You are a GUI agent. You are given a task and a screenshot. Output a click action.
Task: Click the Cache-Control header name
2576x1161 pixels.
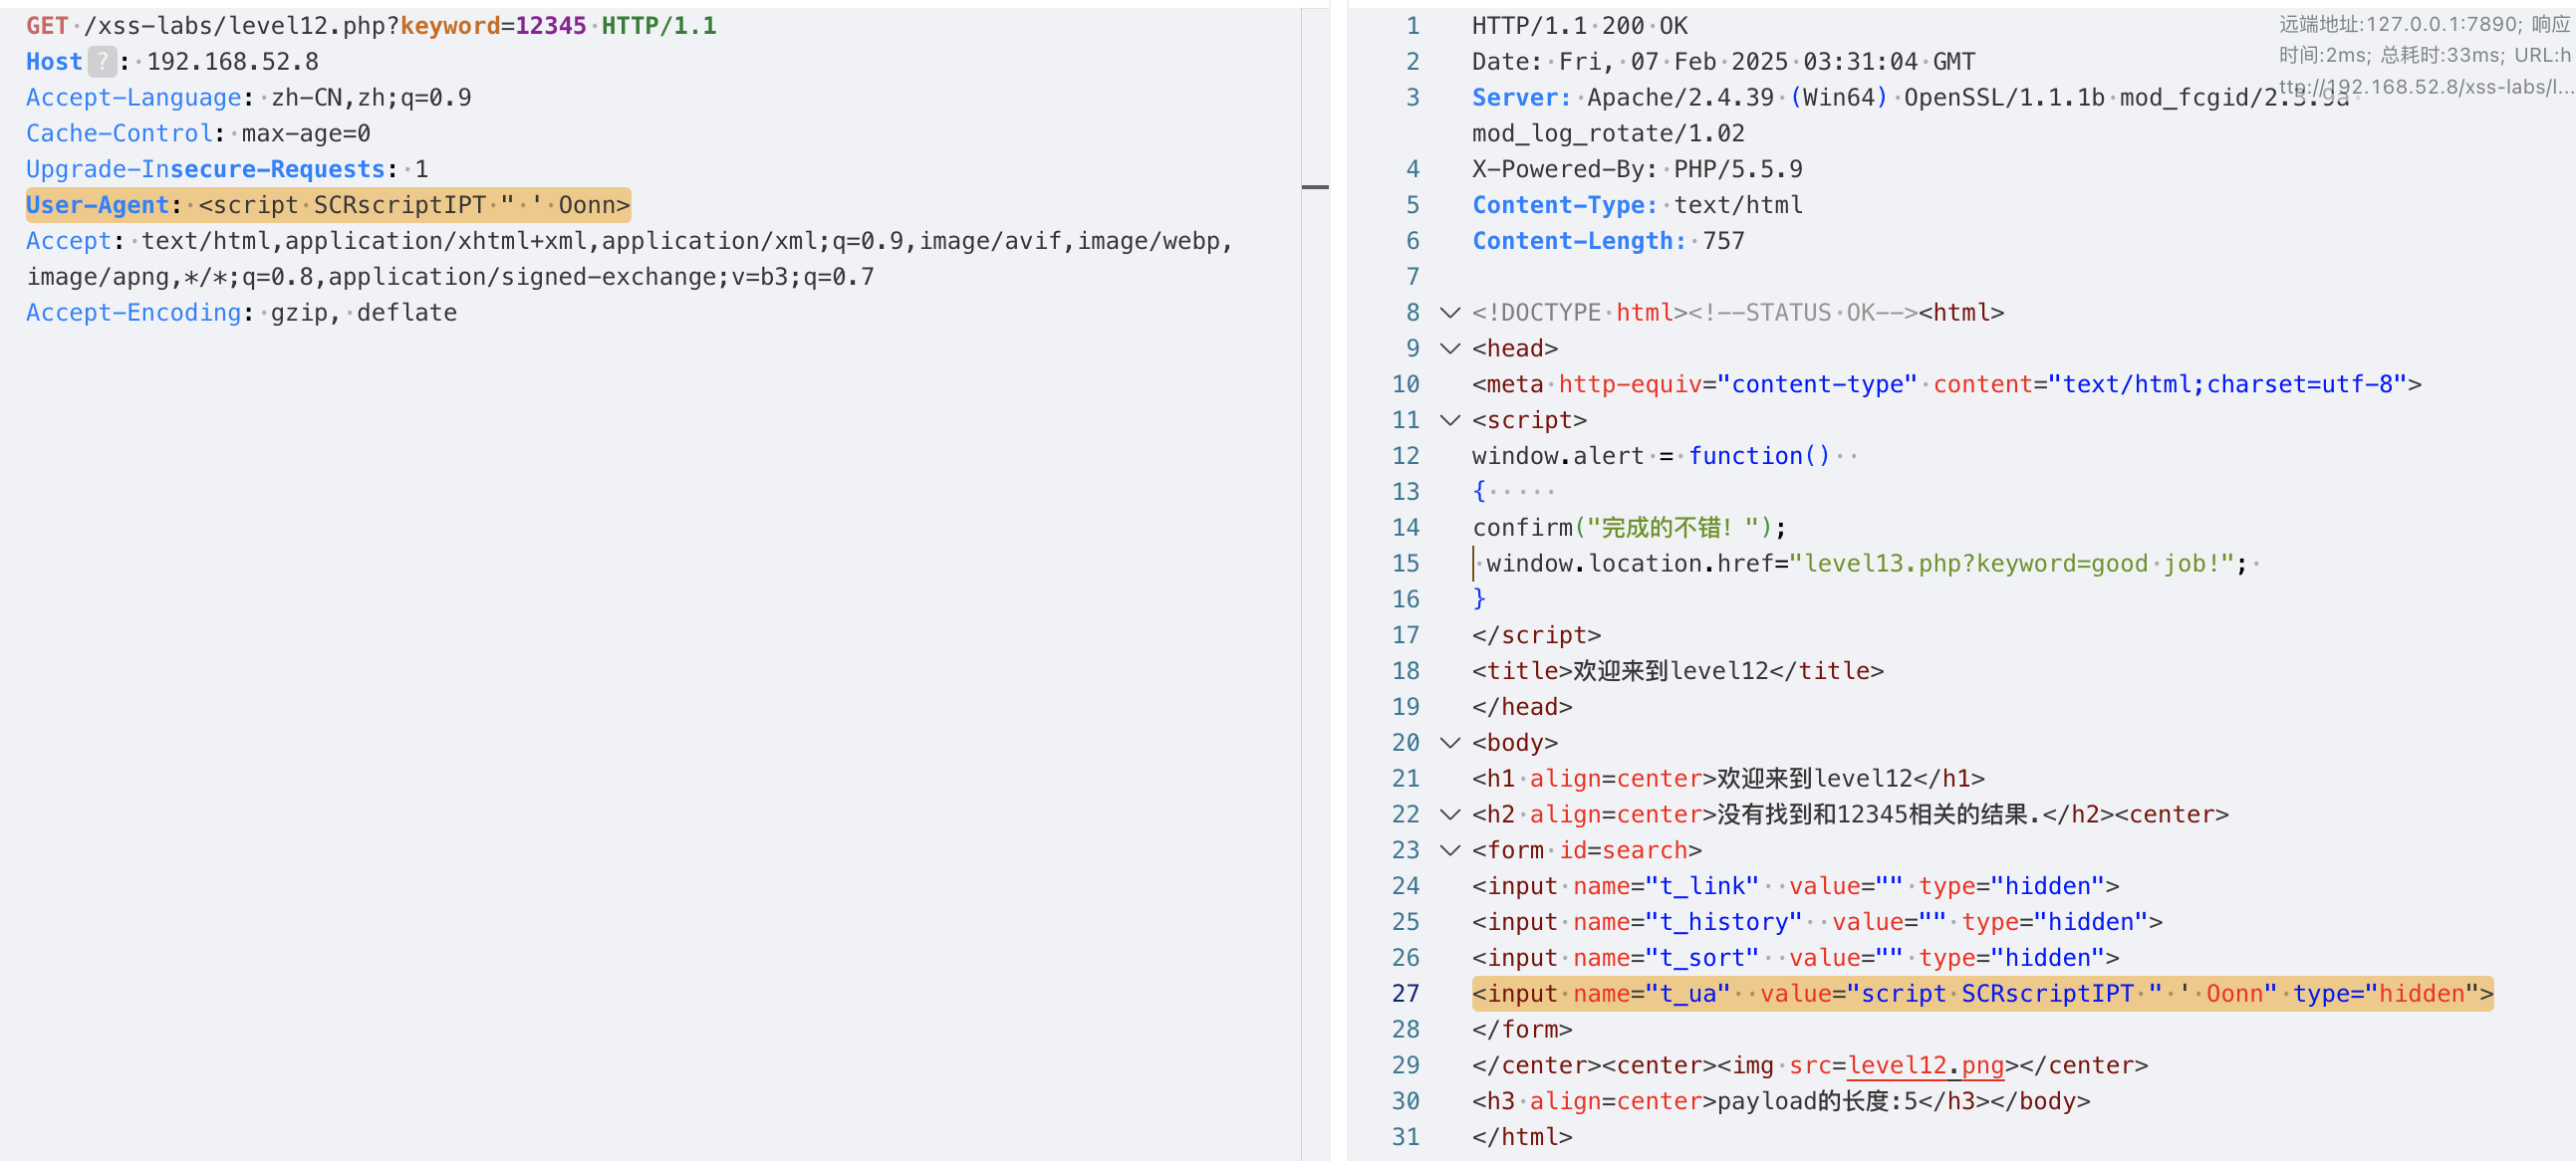pos(118,133)
